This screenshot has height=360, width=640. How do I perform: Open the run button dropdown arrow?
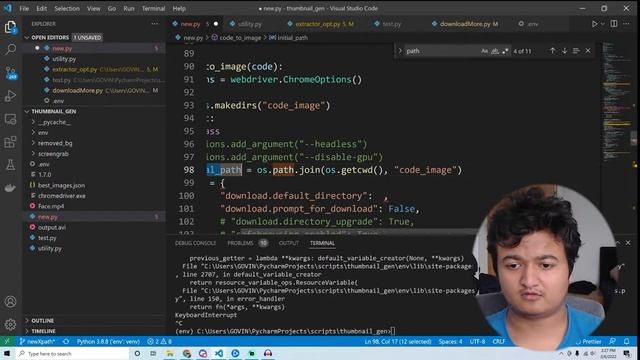click(x=602, y=24)
